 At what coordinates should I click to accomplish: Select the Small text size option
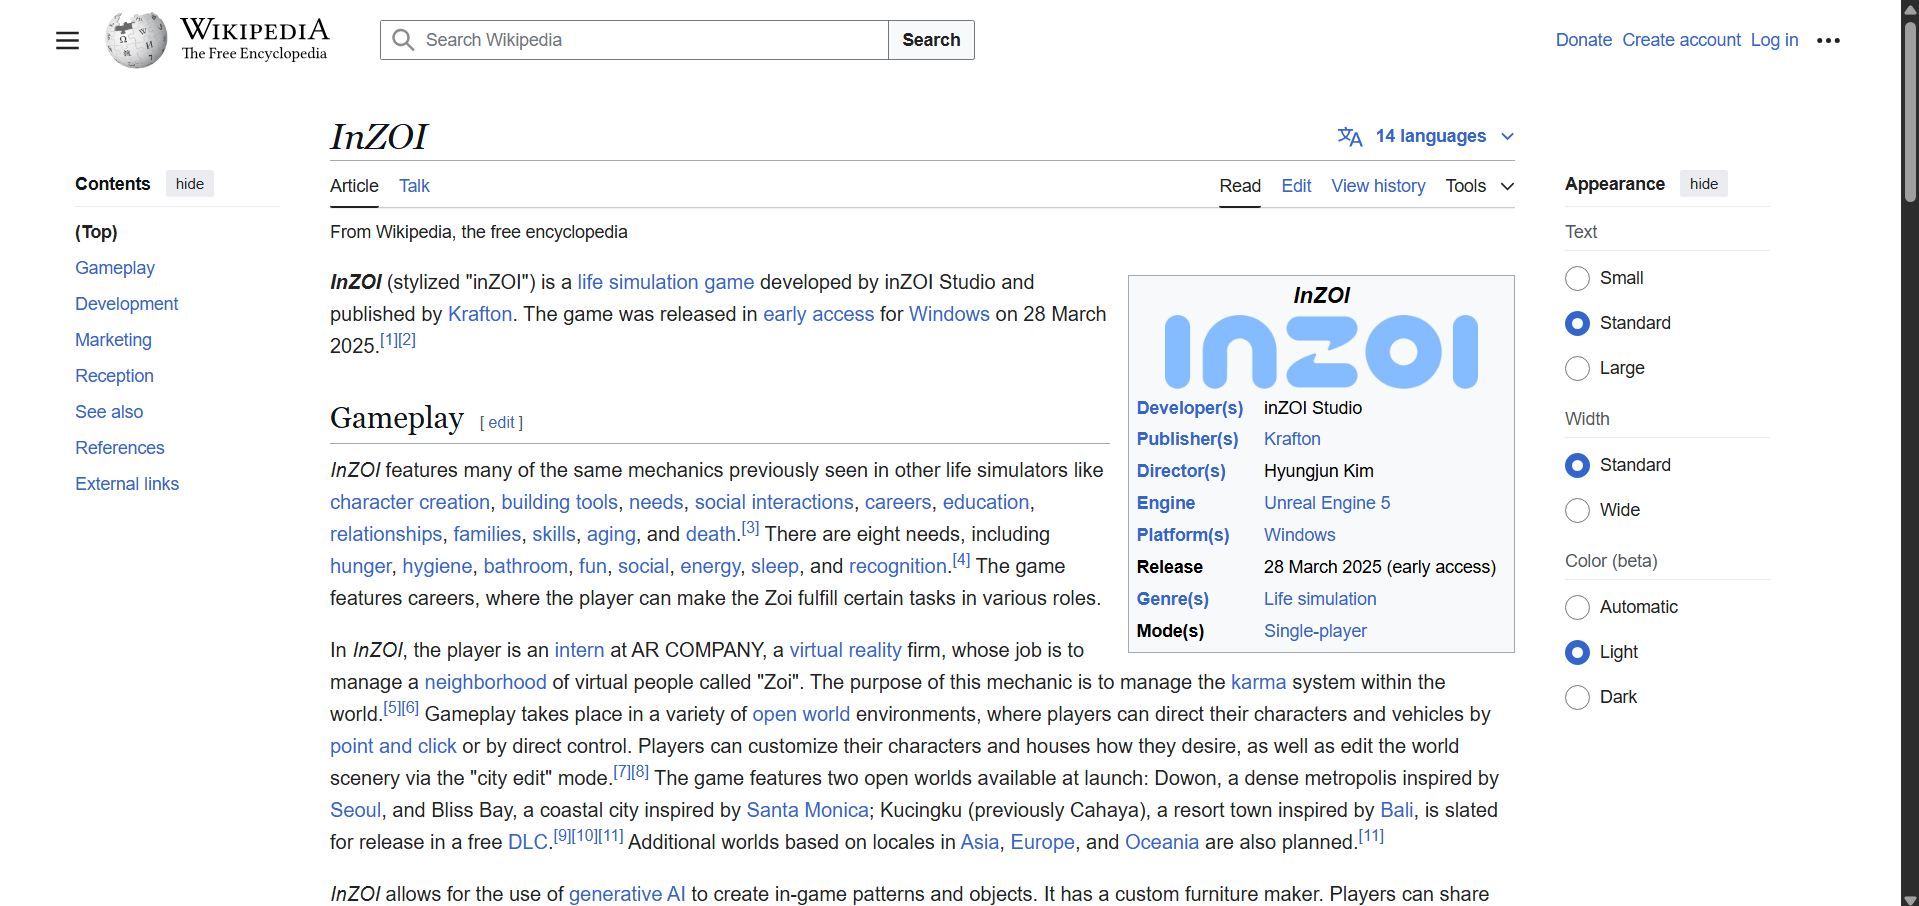click(x=1577, y=278)
